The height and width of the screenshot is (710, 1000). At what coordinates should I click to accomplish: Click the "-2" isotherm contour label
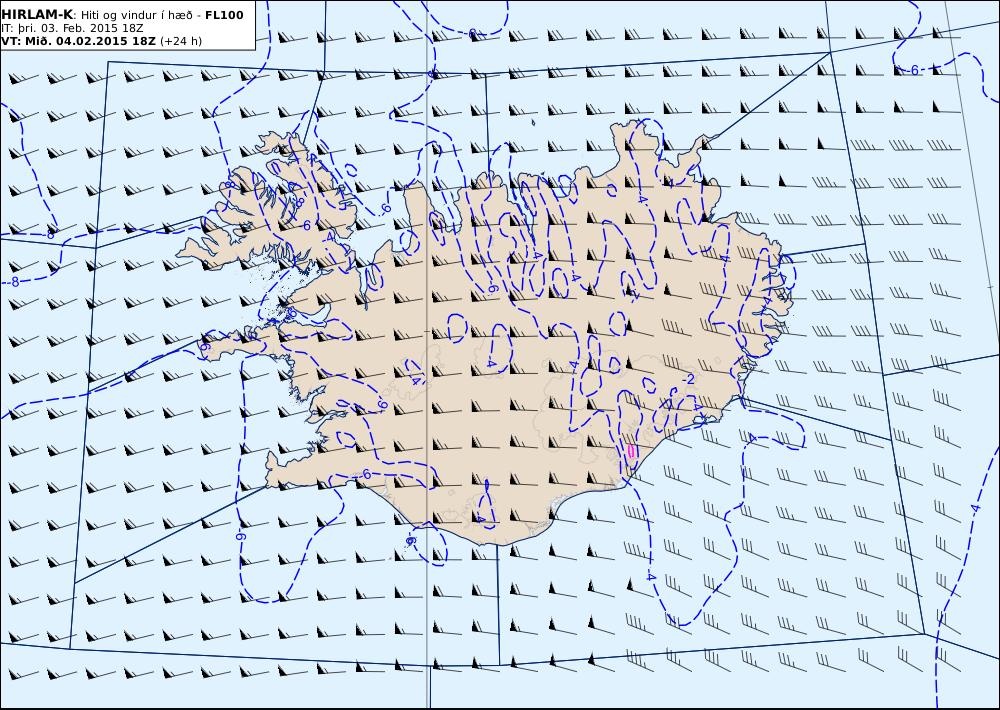pyautogui.click(x=688, y=380)
